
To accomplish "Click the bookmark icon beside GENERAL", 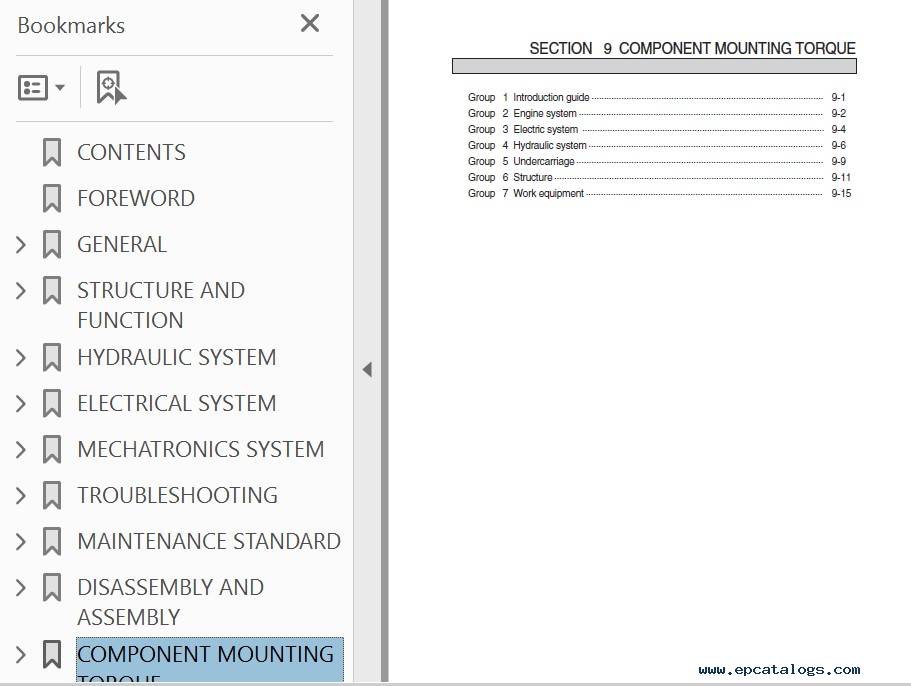I will point(52,244).
